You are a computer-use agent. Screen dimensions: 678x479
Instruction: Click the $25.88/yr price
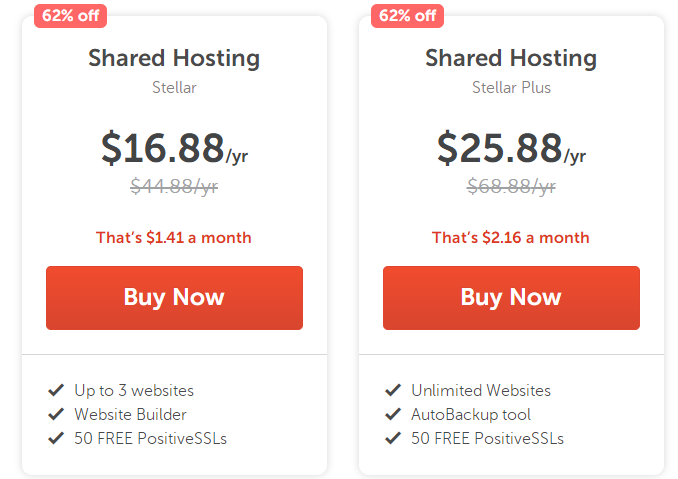point(511,148)
